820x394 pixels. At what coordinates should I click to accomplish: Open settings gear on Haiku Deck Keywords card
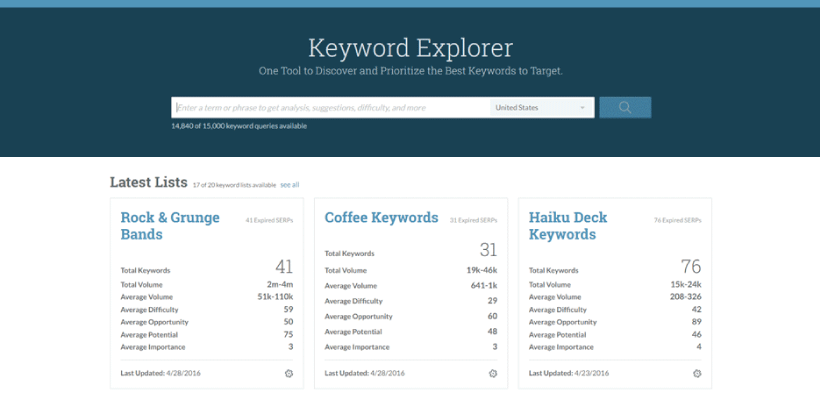(697, 374)
